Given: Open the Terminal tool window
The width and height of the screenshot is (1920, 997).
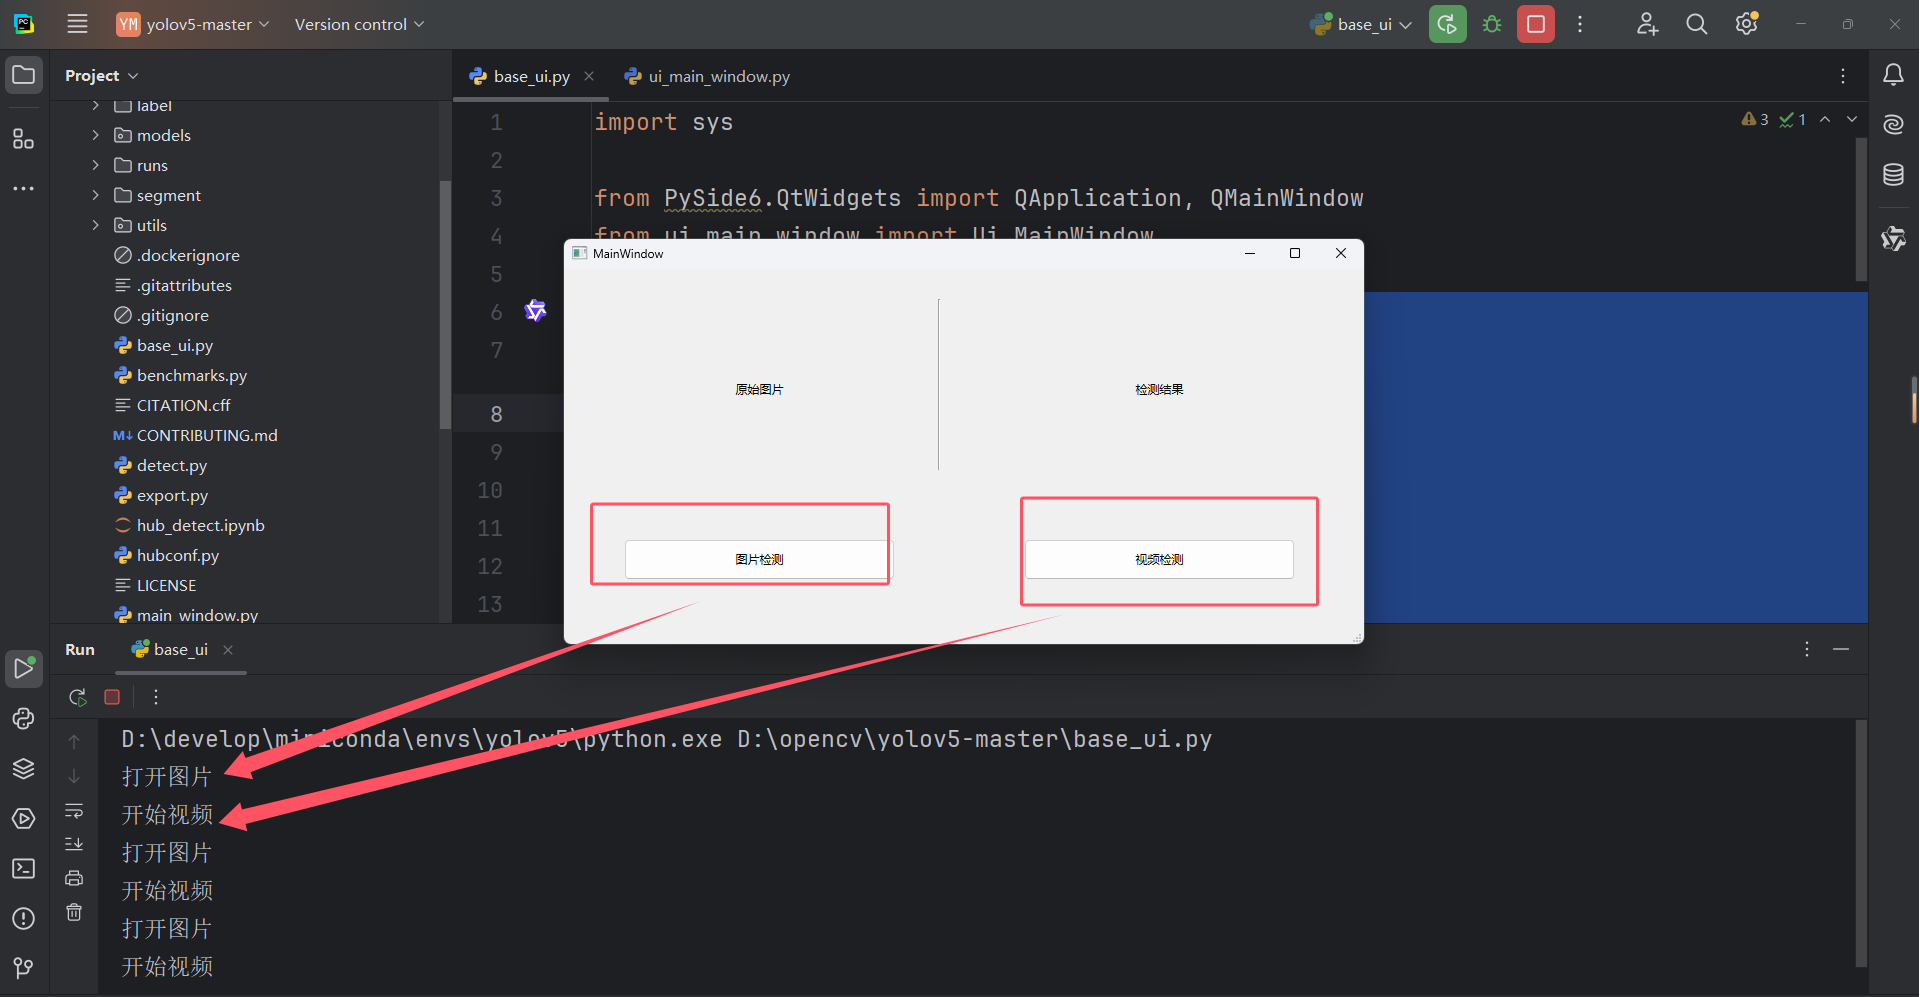Looking at the screenshot, I should click(23, 868).
